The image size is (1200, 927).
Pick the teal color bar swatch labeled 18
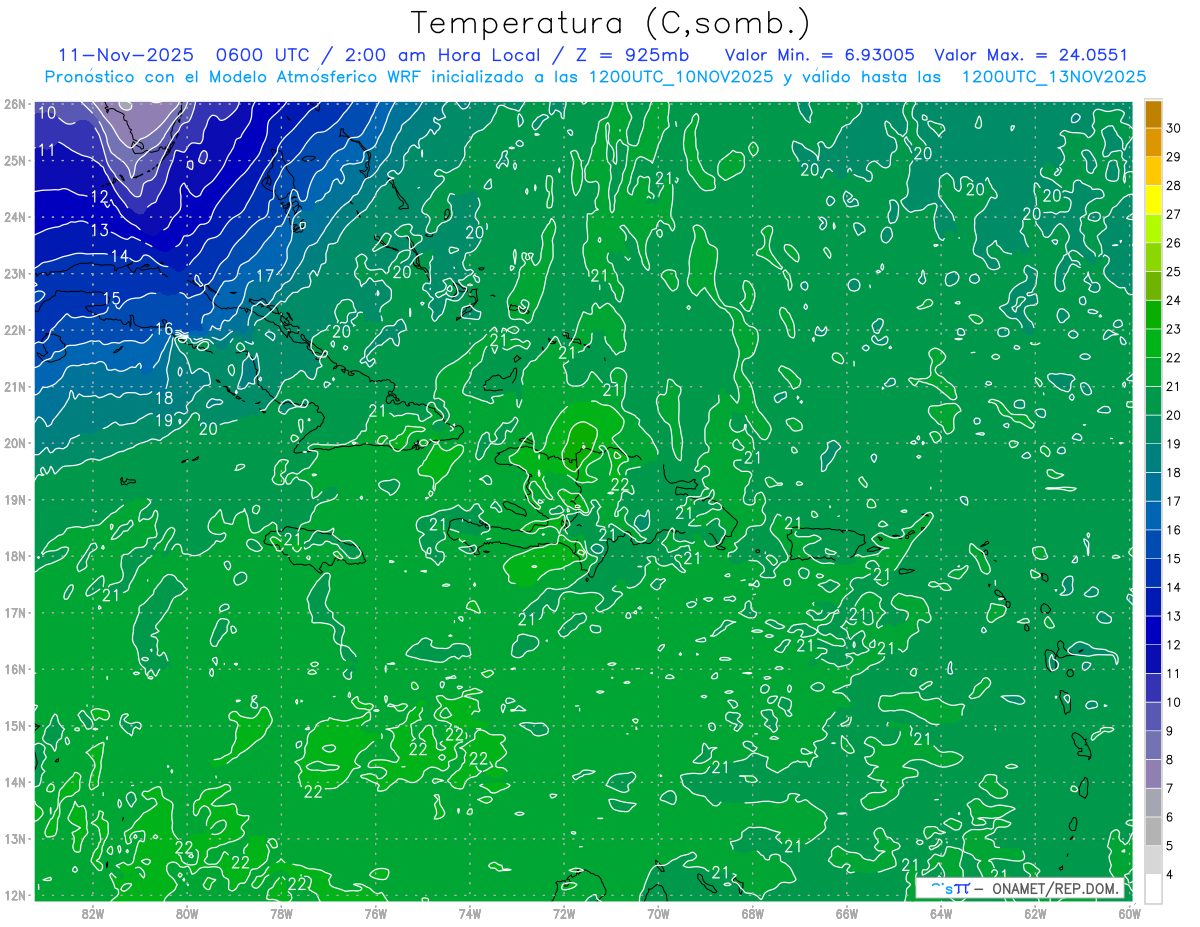(x=1153, y=458)
